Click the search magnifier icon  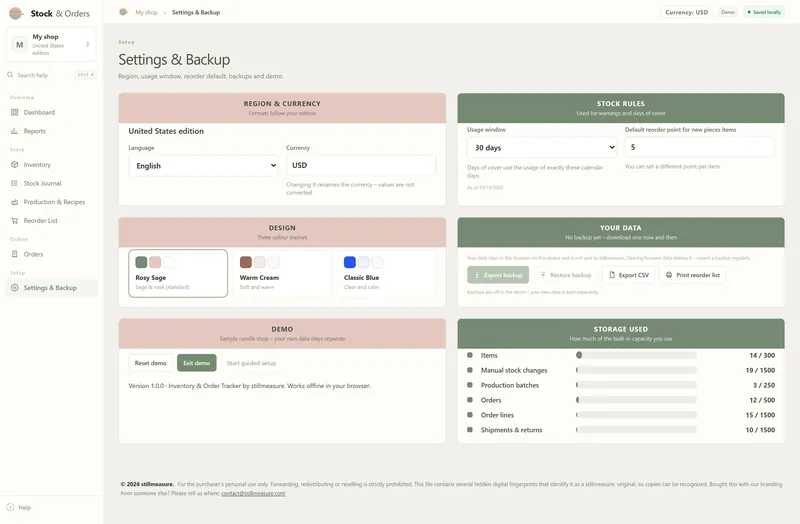(x=10, y=75)
